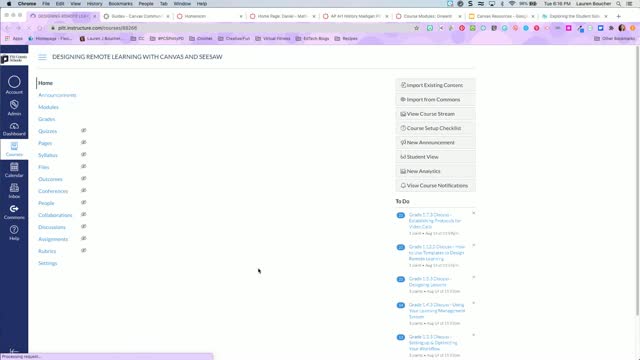Open the Help question mark icon
The image size is (640, 360).
(x=14, y=230)
